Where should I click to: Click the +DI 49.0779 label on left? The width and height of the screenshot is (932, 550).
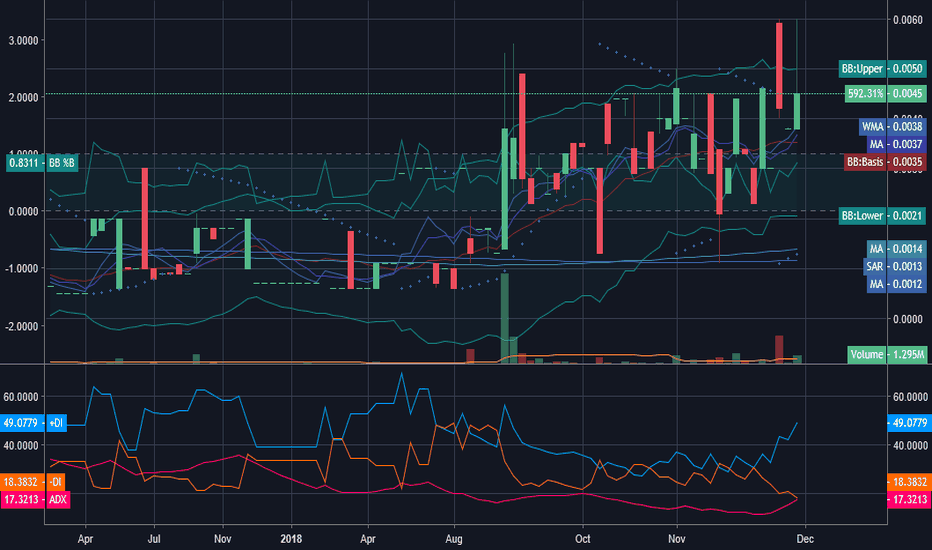[34, 423]
